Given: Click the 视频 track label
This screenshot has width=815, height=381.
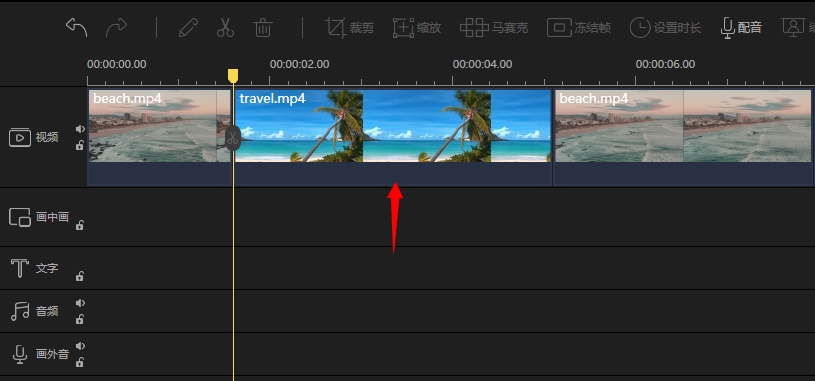Looking at the screenshot, I should (x=47, y=138).
